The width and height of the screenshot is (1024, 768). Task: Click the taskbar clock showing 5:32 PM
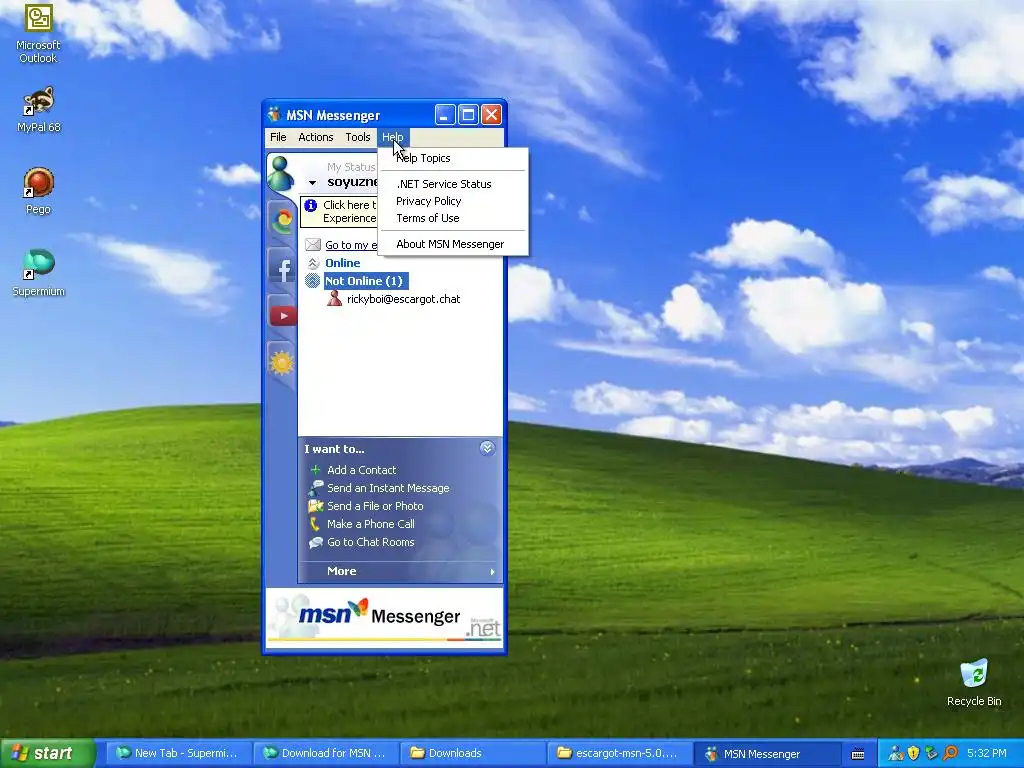pyautogui.click(x=986, y=753)
